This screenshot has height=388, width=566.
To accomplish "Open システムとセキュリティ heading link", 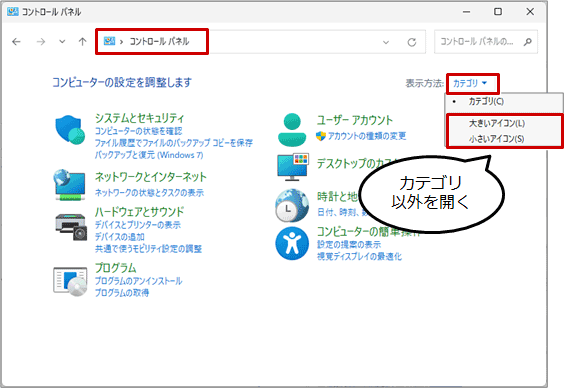I will [x=139, y=118].
